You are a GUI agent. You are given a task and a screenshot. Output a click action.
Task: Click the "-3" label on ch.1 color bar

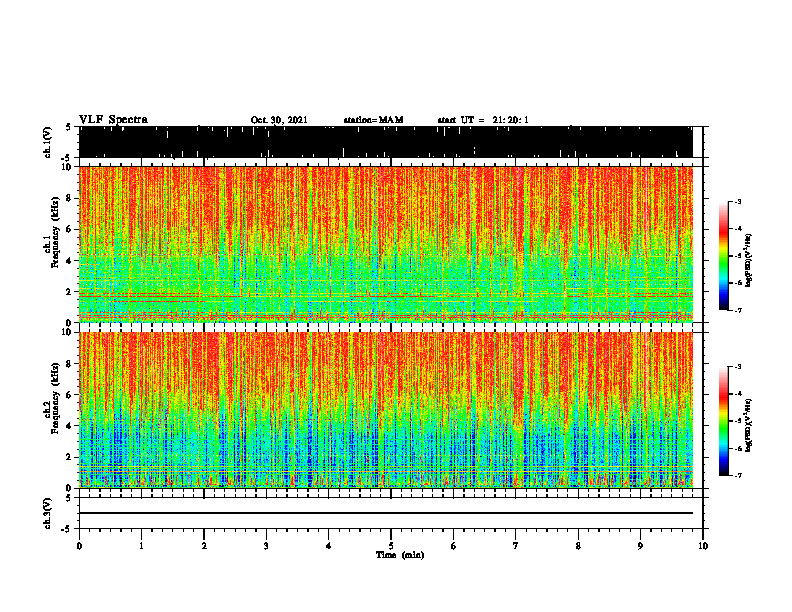pyautogui.click(x=738, y=201)
